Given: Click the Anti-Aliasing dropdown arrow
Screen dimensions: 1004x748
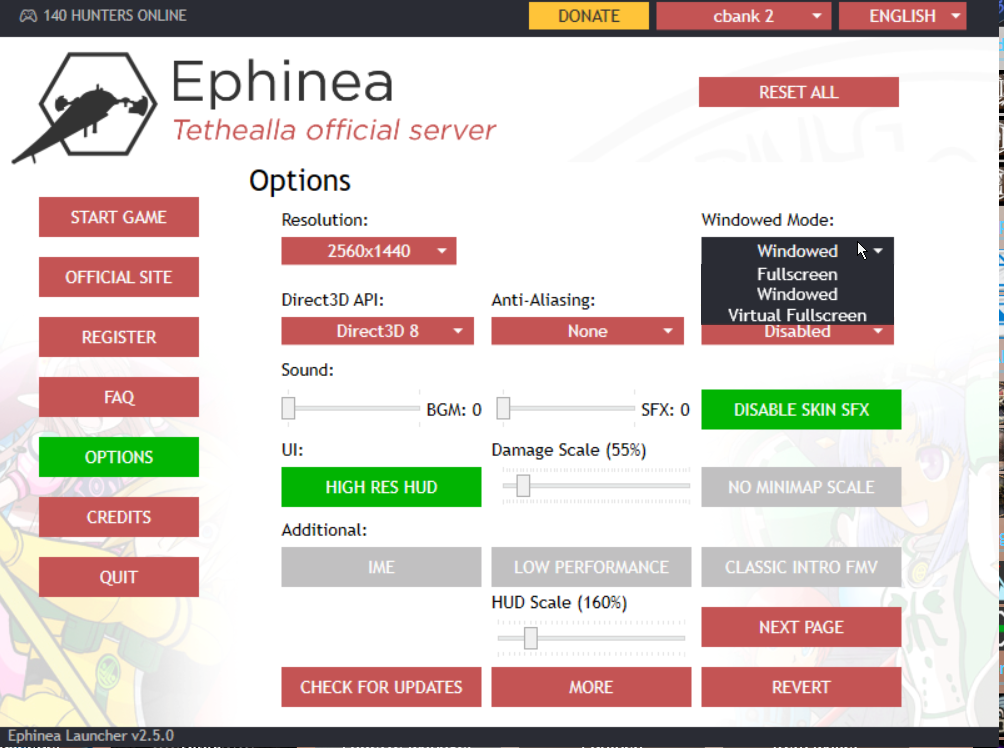Looking at the screenshot, I should click(x=668, y=331).
